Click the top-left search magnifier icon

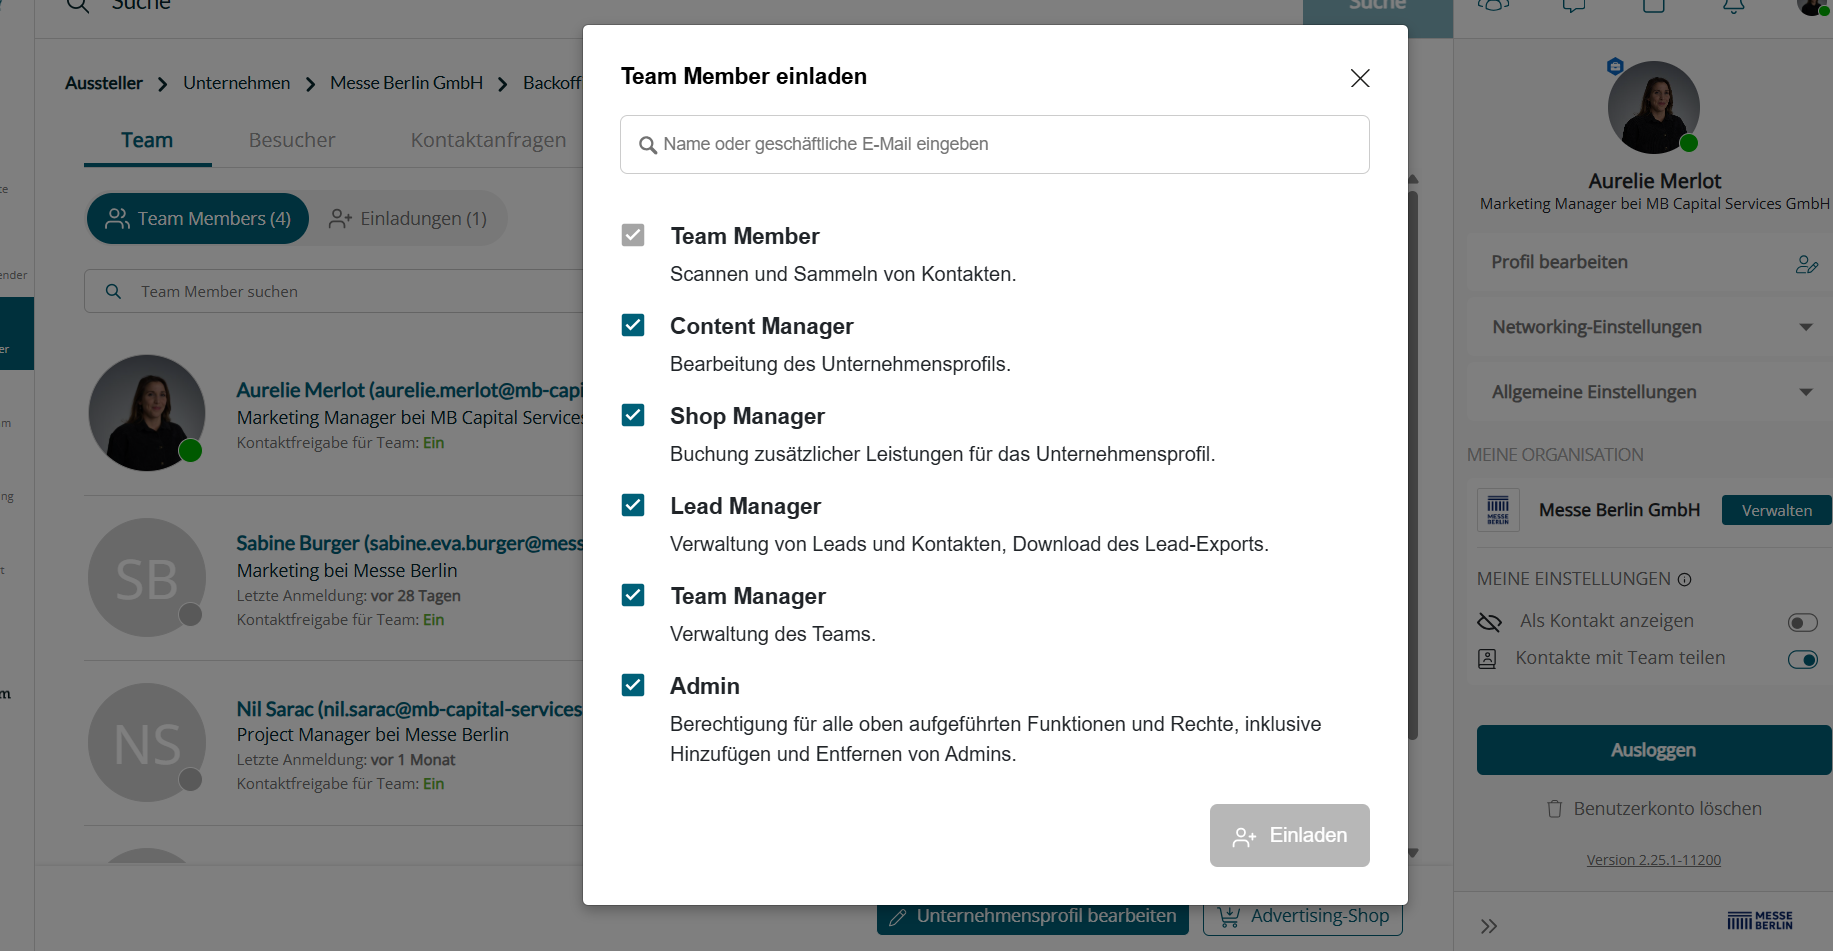78,5
